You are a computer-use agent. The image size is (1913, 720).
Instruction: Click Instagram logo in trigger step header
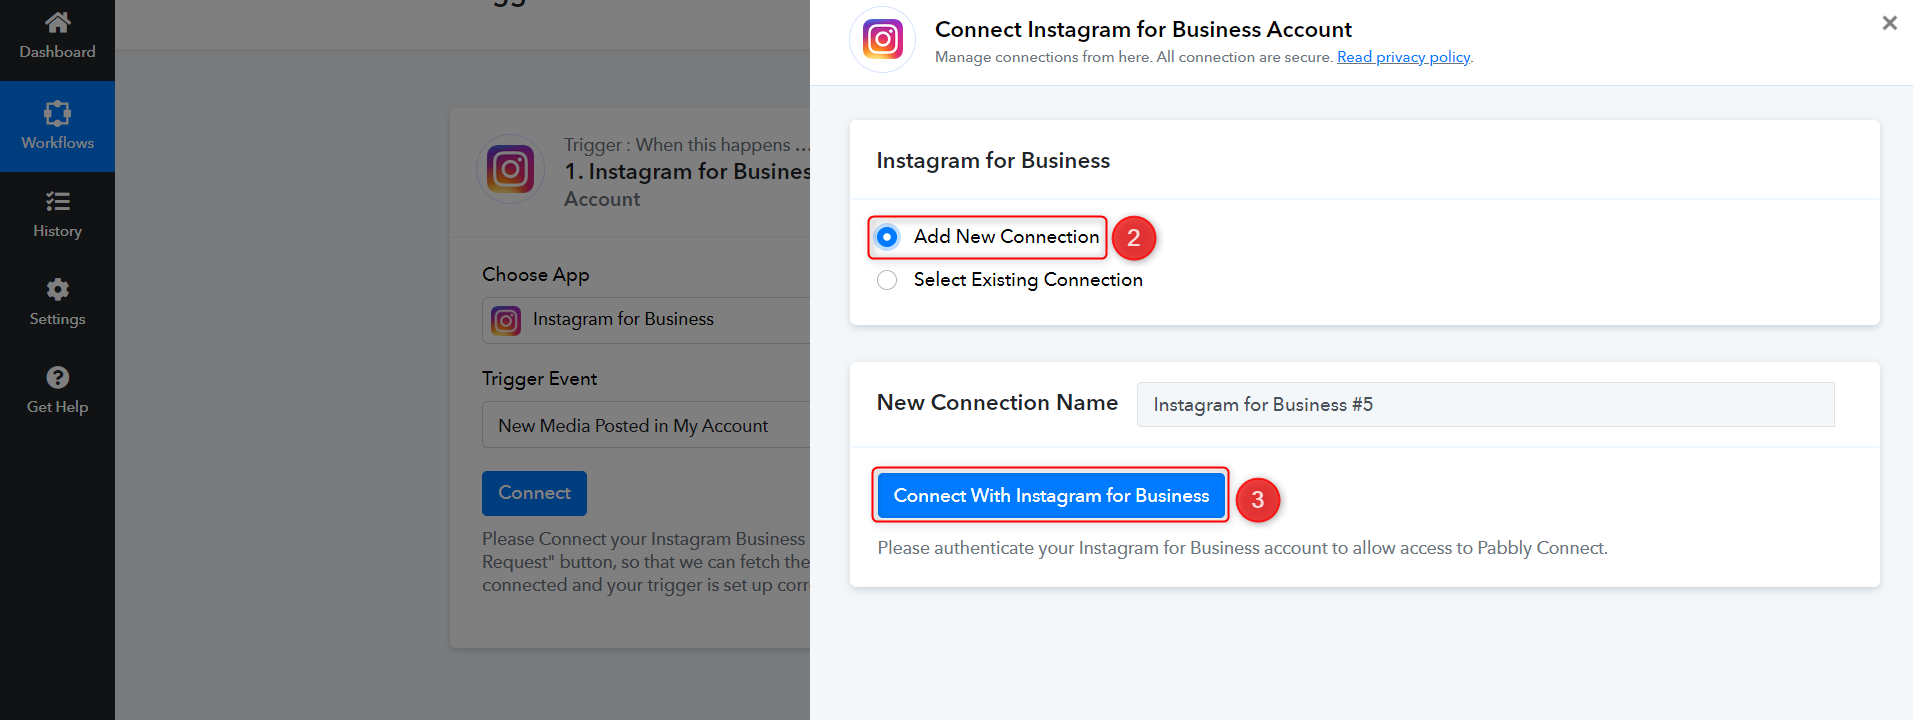point(510,170)
